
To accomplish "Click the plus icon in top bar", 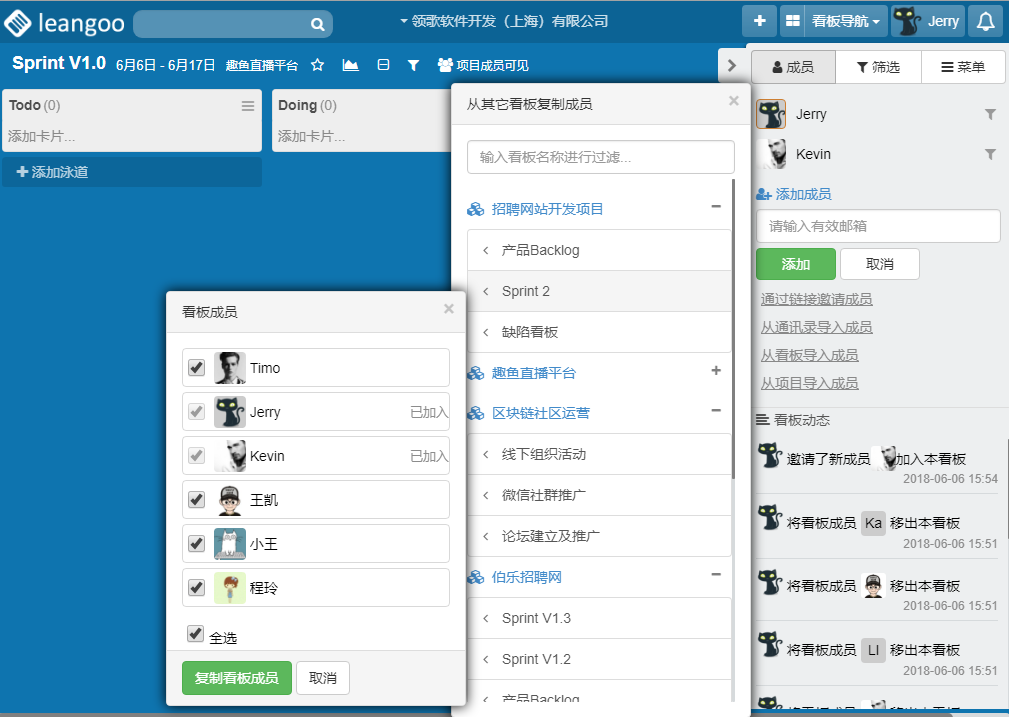I will [x=759, y=21].
